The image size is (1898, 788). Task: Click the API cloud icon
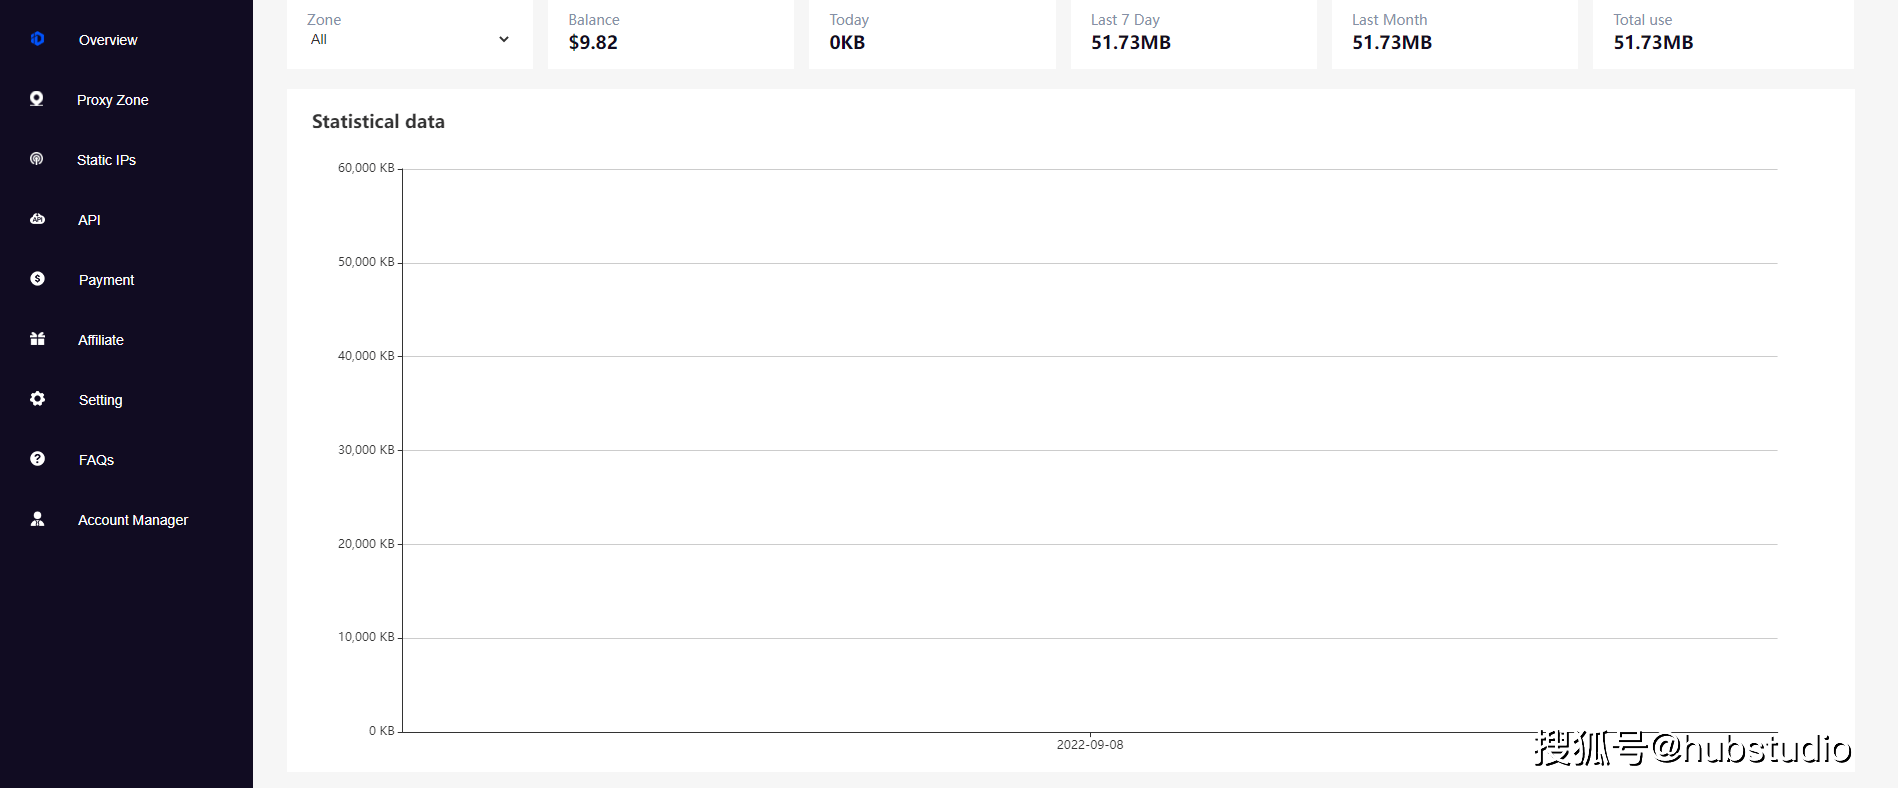point(37,219)
